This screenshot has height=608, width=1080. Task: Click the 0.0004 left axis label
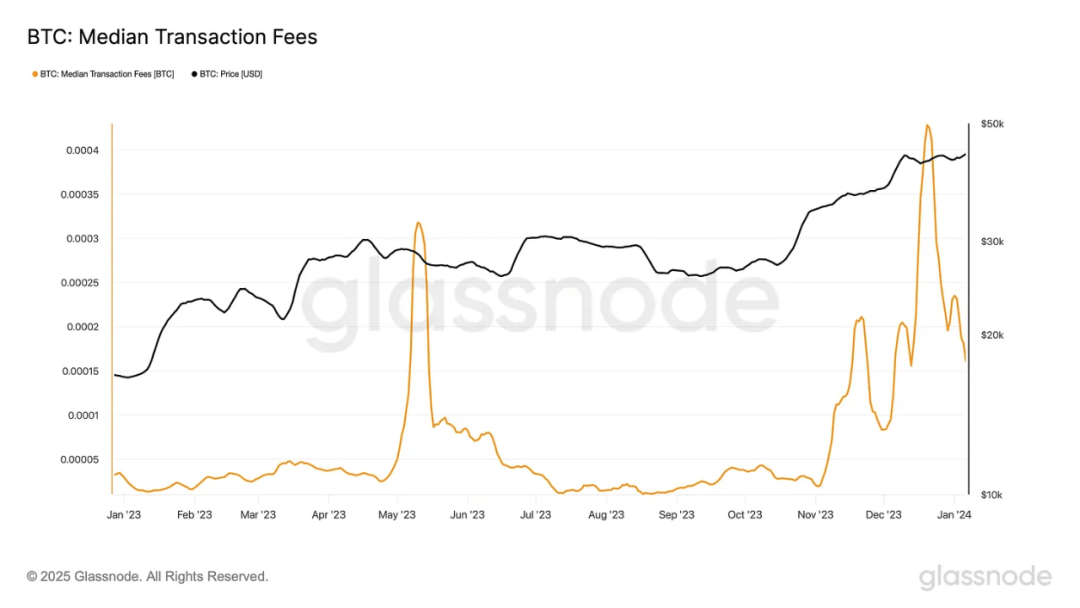coord(83,151)
